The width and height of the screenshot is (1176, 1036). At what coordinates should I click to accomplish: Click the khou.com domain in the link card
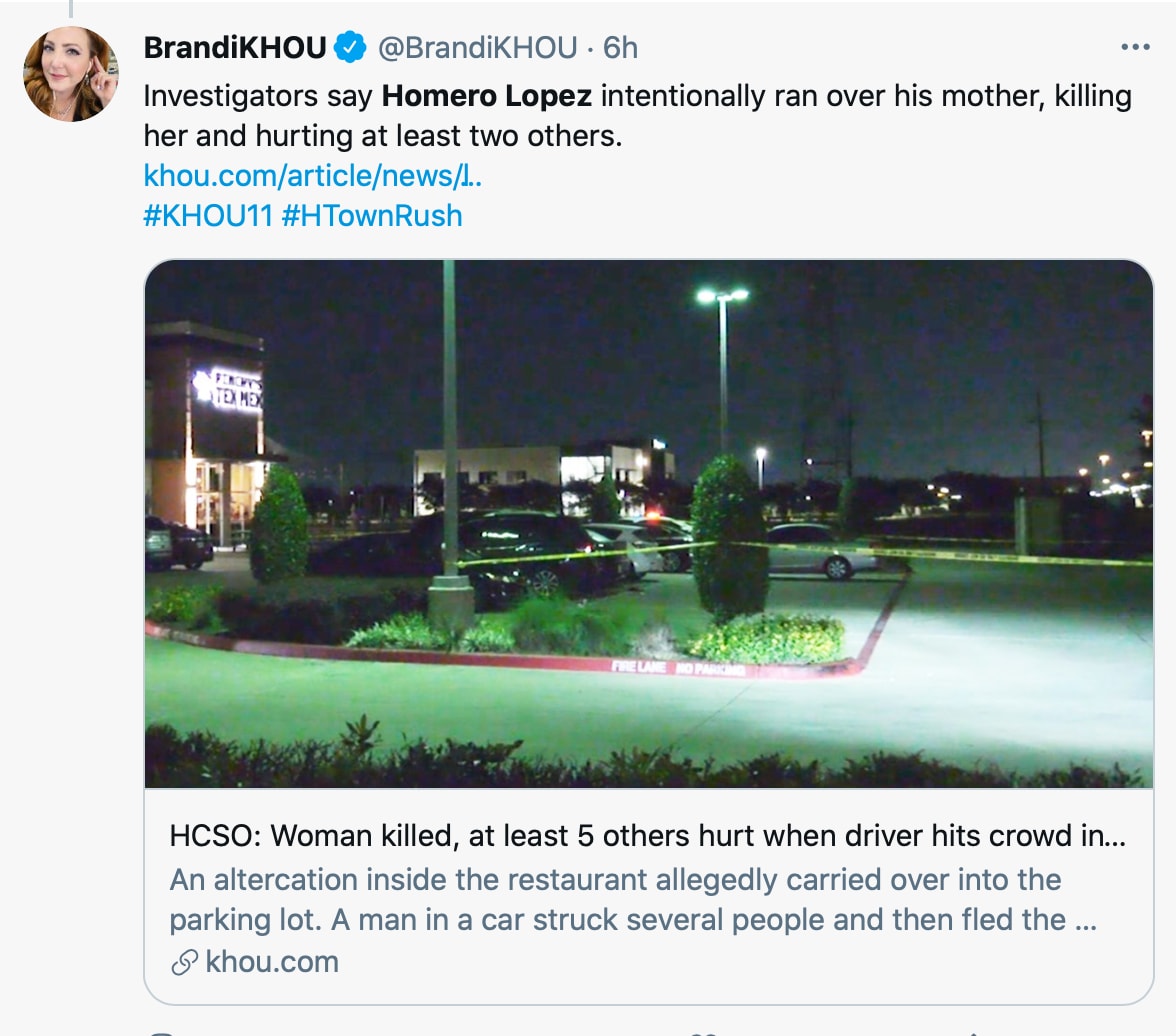(271, 962)
